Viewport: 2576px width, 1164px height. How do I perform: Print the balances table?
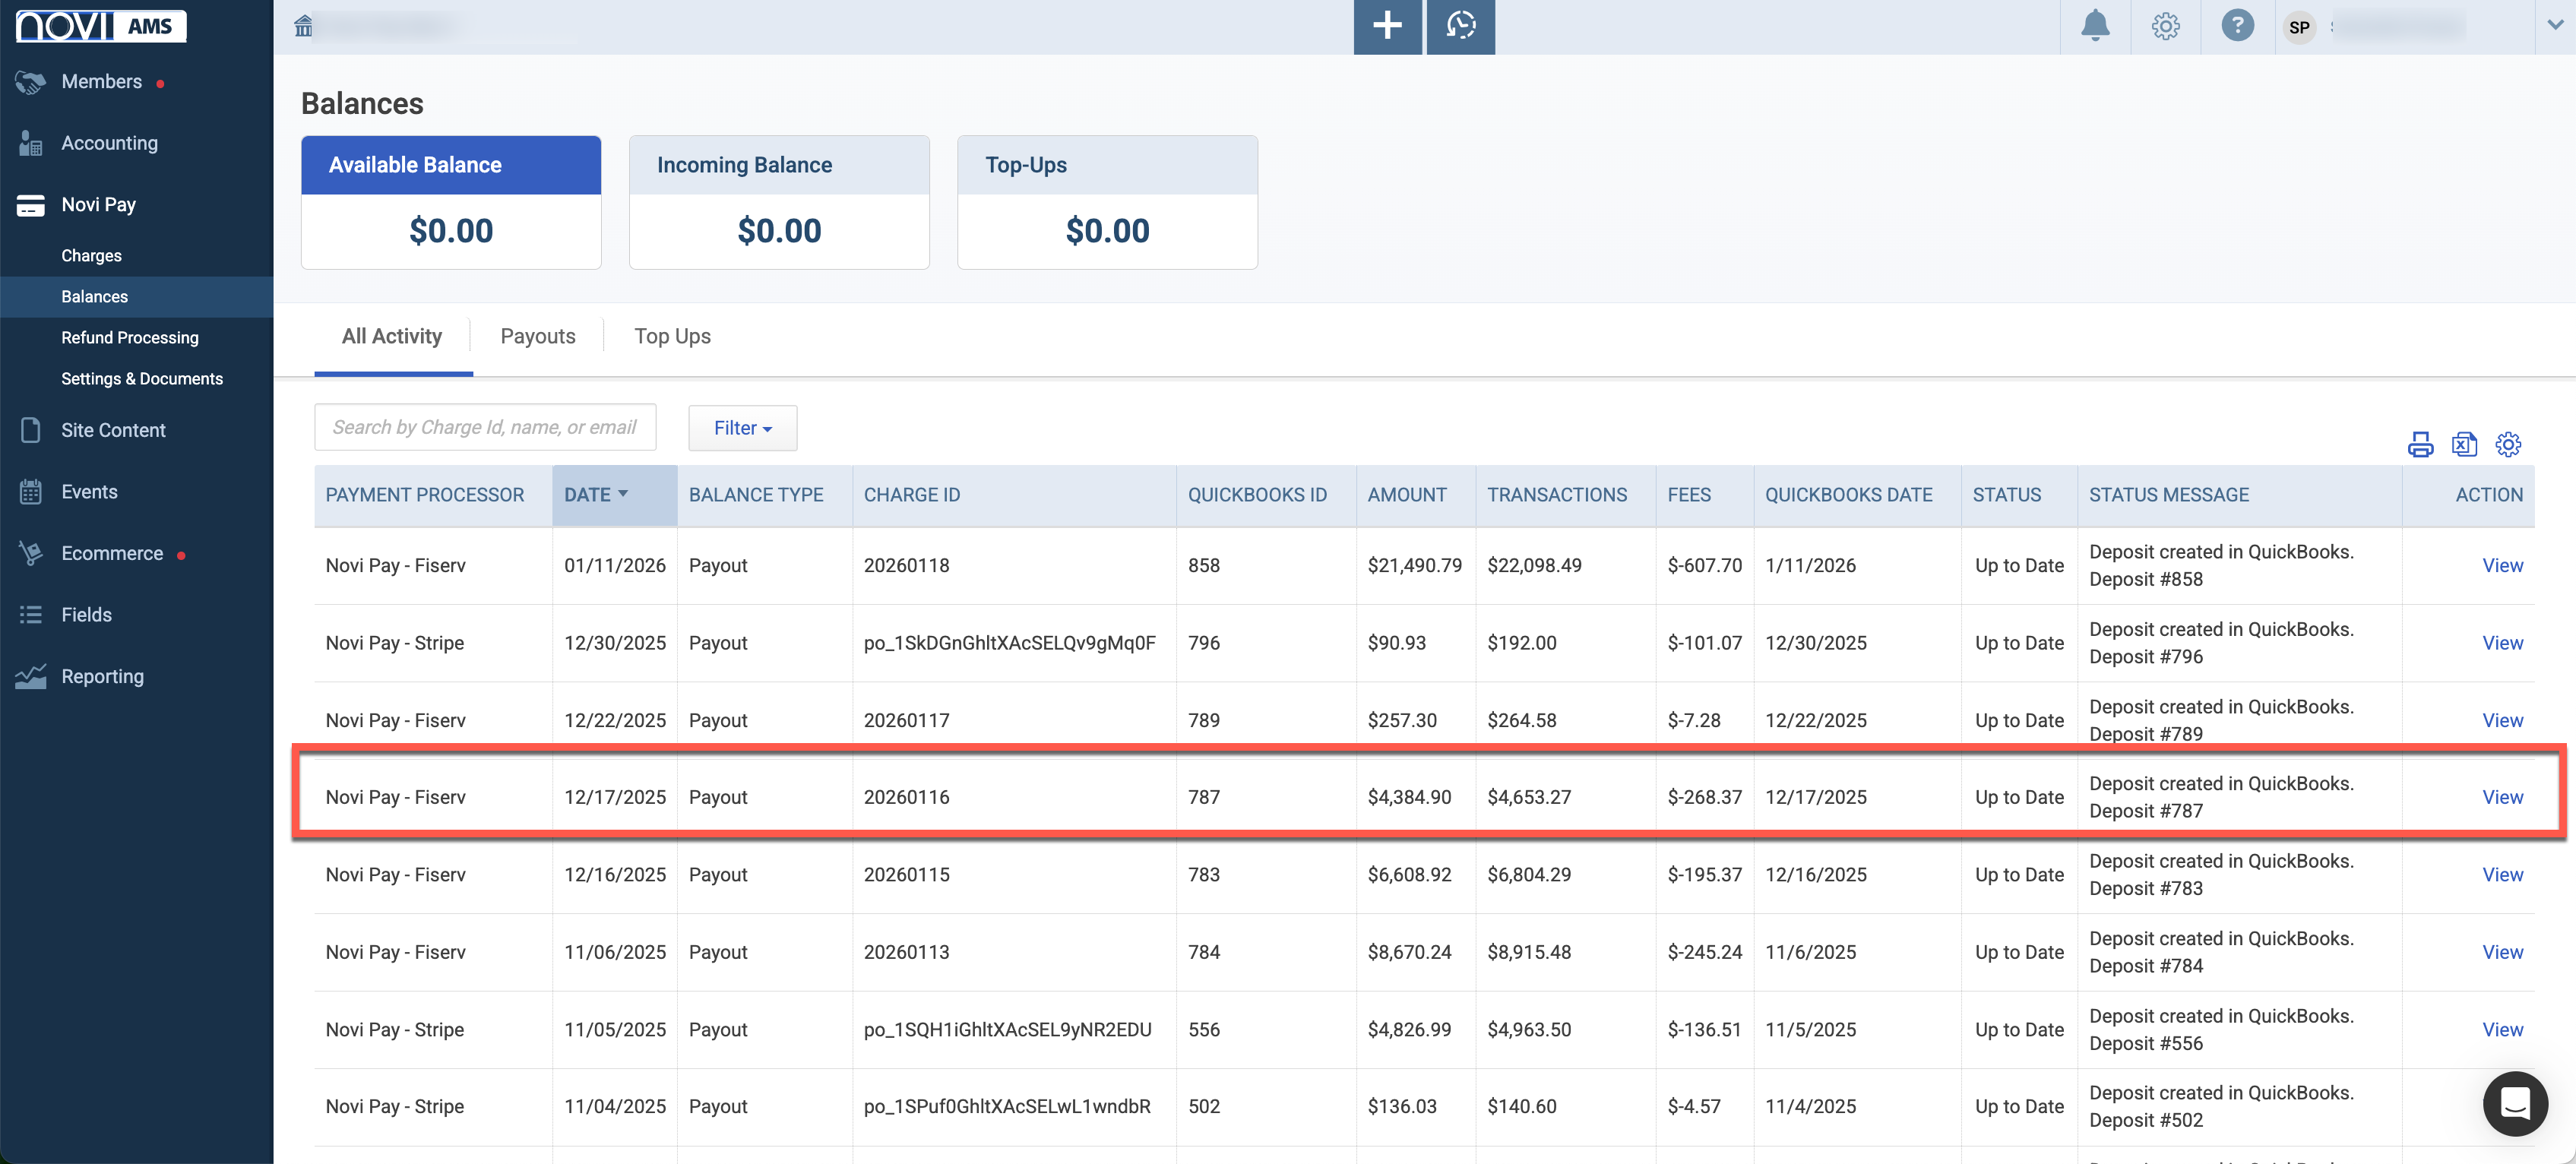pos(2420,444)
